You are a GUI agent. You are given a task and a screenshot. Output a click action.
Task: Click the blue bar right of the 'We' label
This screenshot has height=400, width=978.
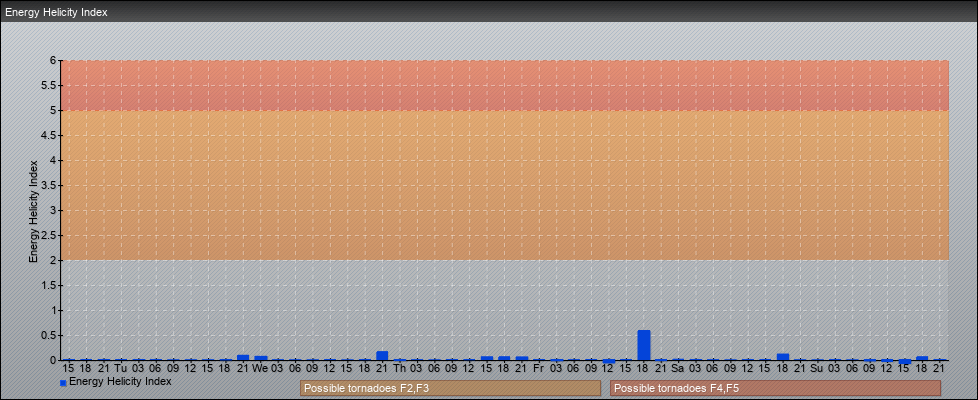click(261, 358)
